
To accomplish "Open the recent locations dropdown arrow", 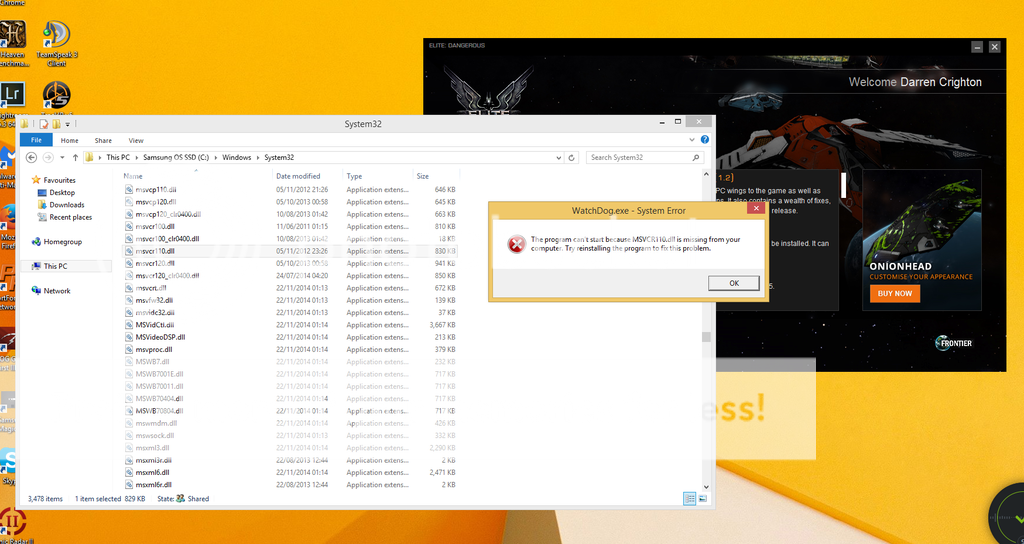I will (62, 157).
